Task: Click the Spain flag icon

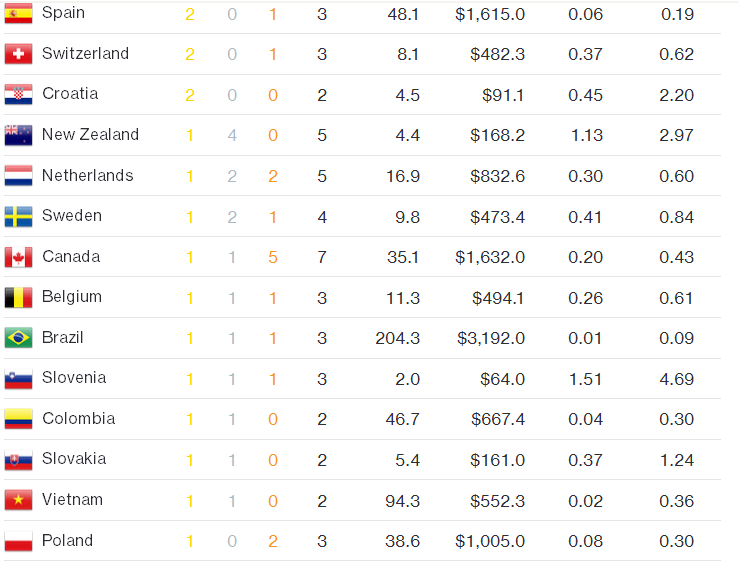Action: 18,13
